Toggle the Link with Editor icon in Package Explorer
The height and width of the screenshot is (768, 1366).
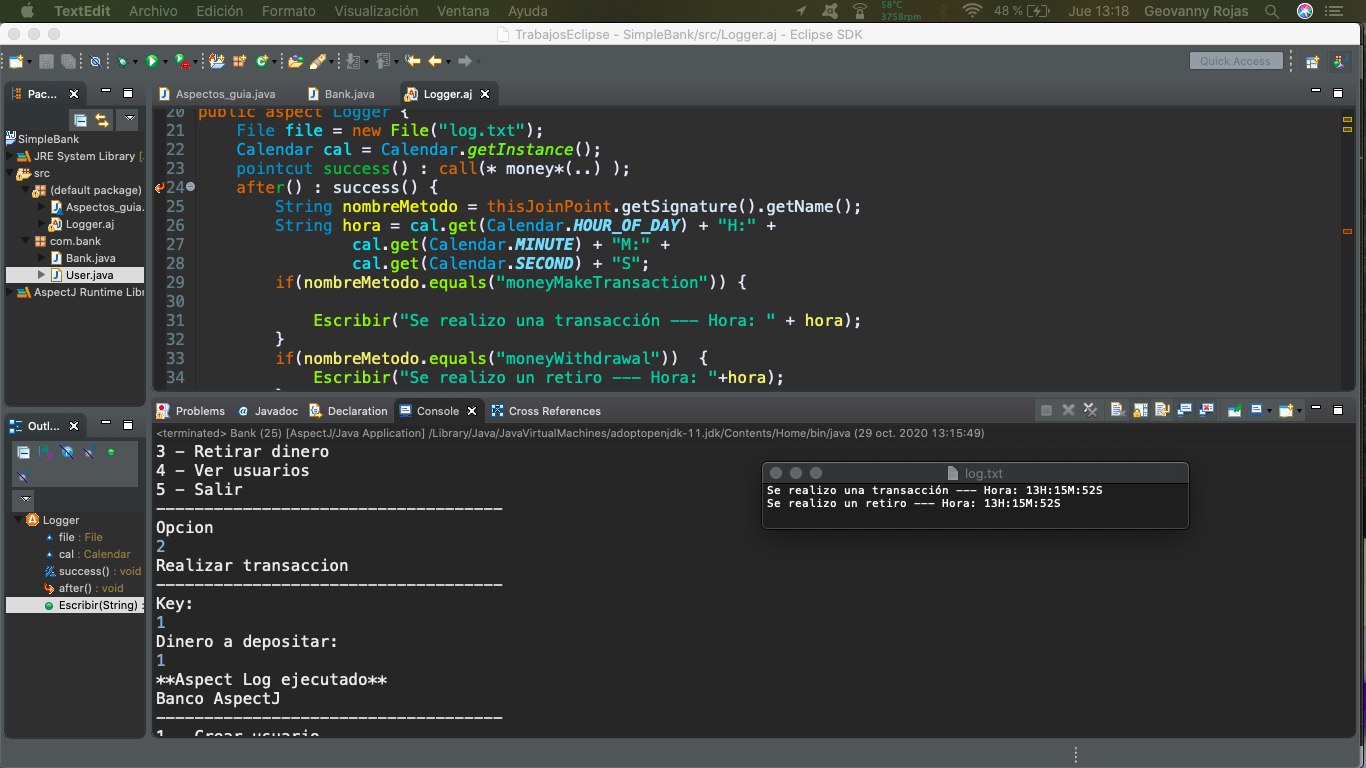(x=101, y=121)
